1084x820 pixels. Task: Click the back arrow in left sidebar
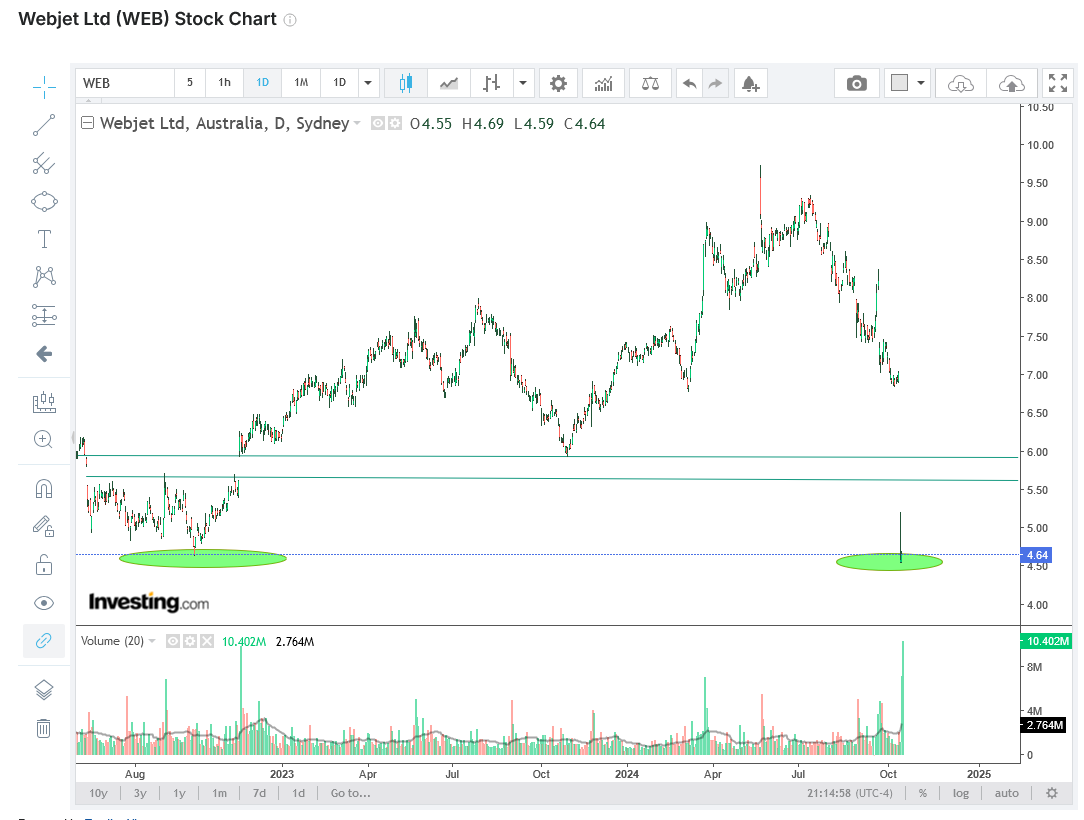point(44,354)
